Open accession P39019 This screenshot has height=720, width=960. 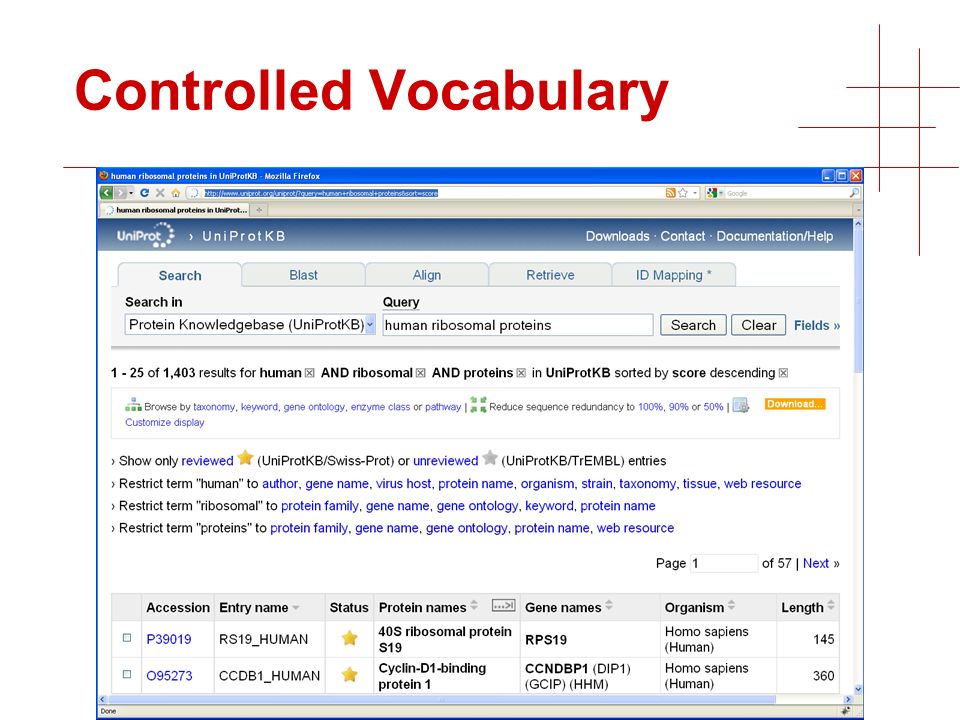(168, 639)
